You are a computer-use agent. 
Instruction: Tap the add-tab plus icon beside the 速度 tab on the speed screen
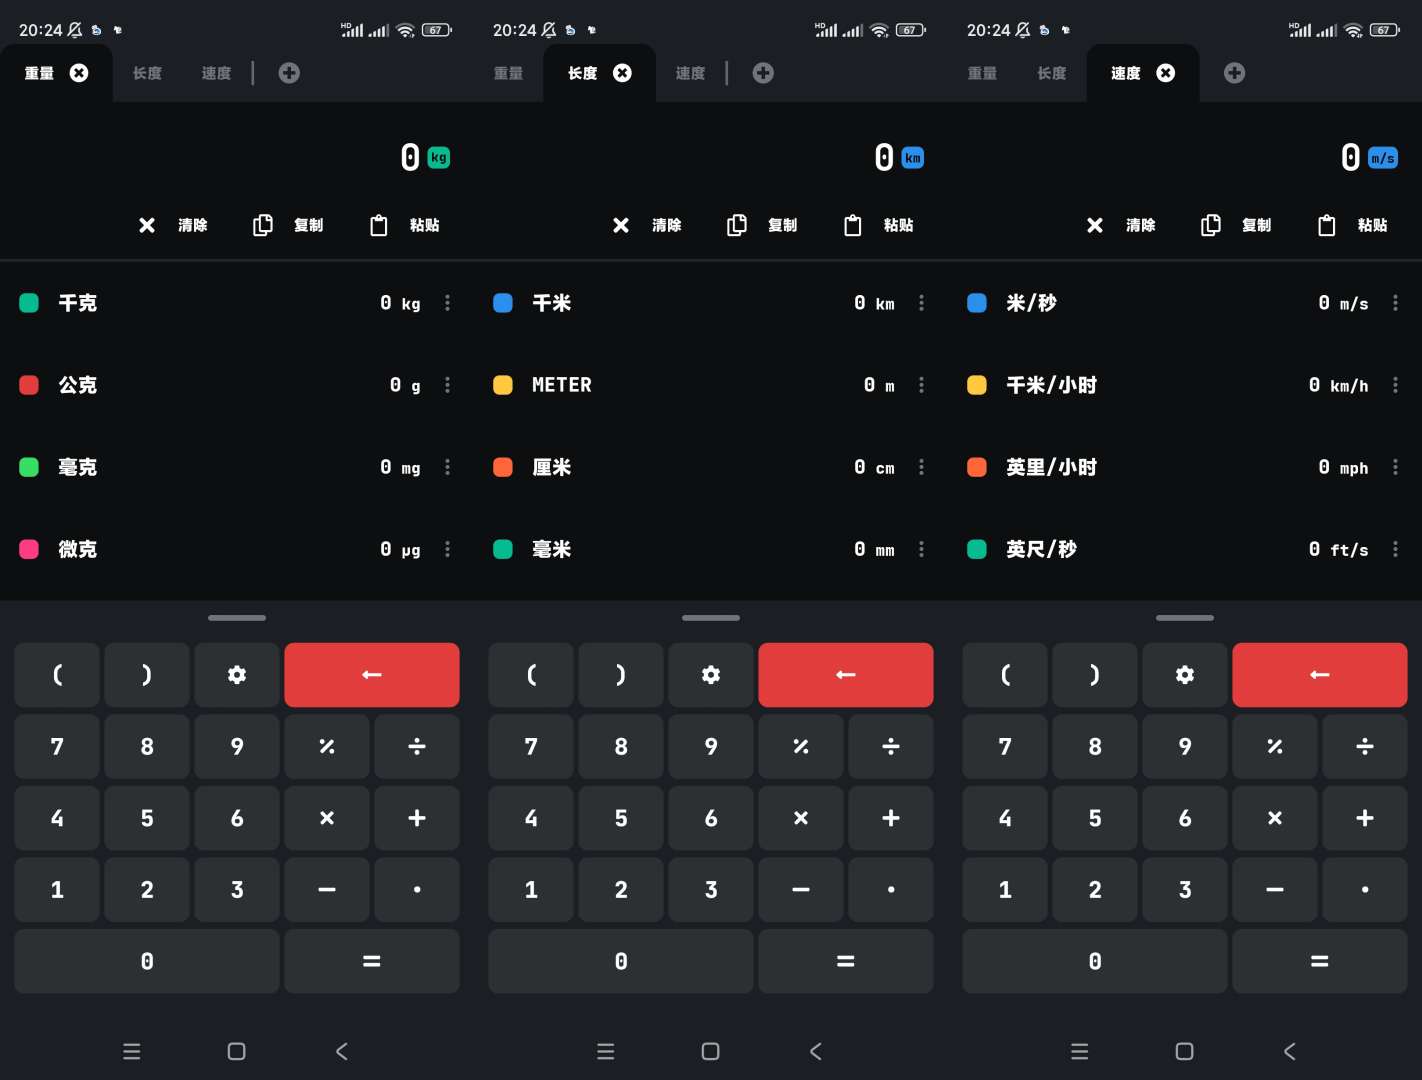click(x=1234, y=73)
